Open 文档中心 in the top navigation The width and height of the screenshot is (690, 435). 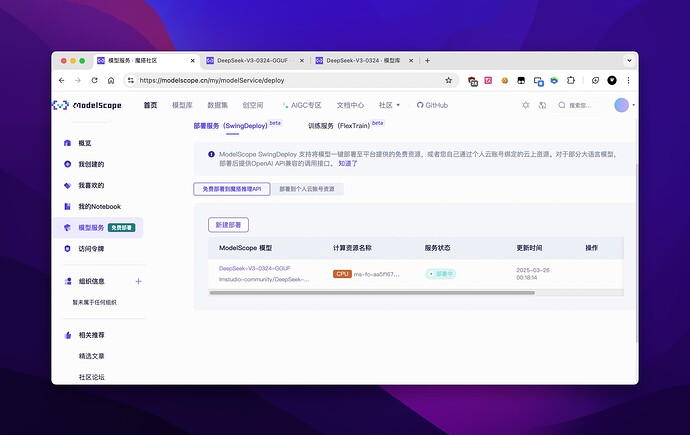point(350,105)
